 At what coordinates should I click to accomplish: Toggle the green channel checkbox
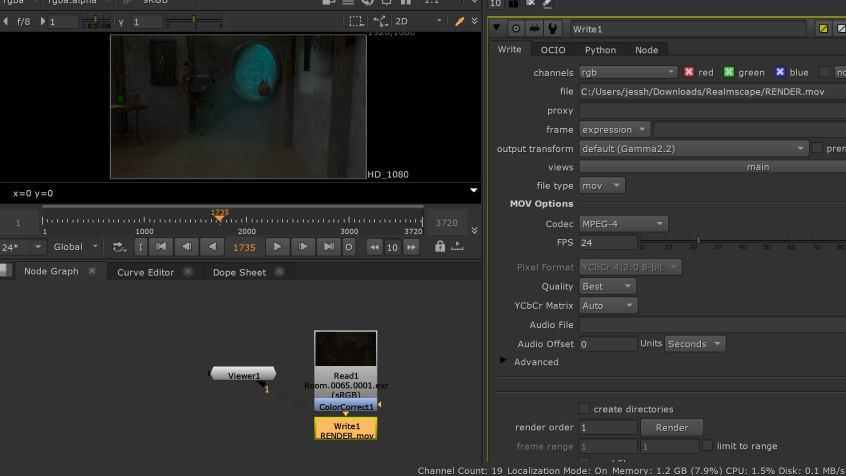tap(728, 72)
